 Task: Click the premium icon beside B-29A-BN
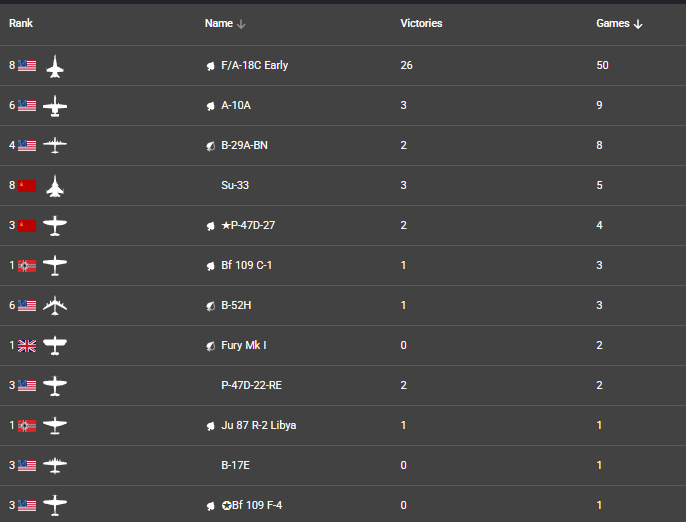[x=210, y=146]
